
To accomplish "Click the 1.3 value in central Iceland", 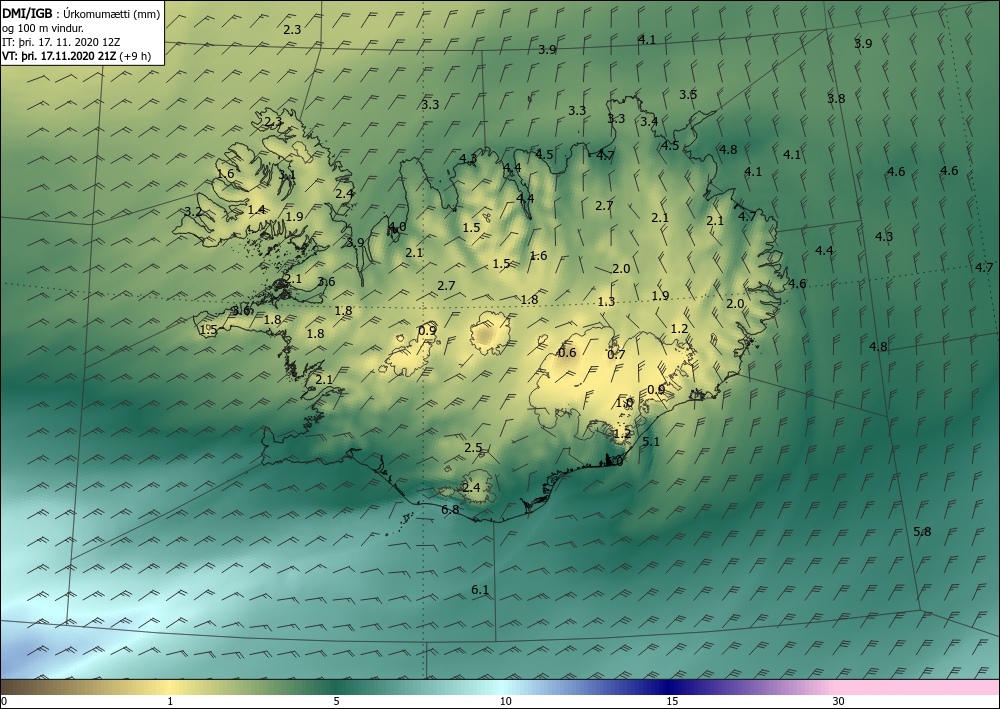I will (x=607, y=302).
